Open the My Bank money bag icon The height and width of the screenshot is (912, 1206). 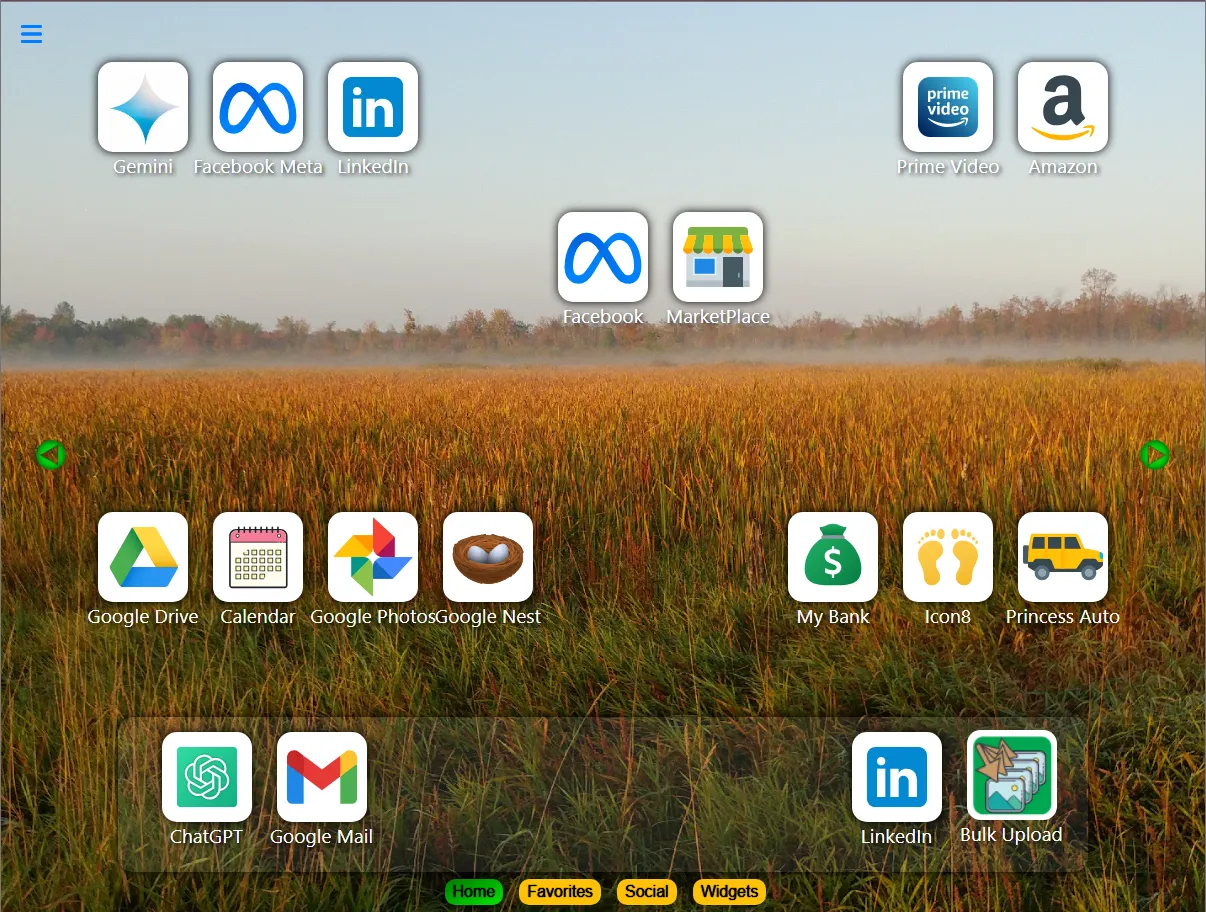[x=833, y=557]
